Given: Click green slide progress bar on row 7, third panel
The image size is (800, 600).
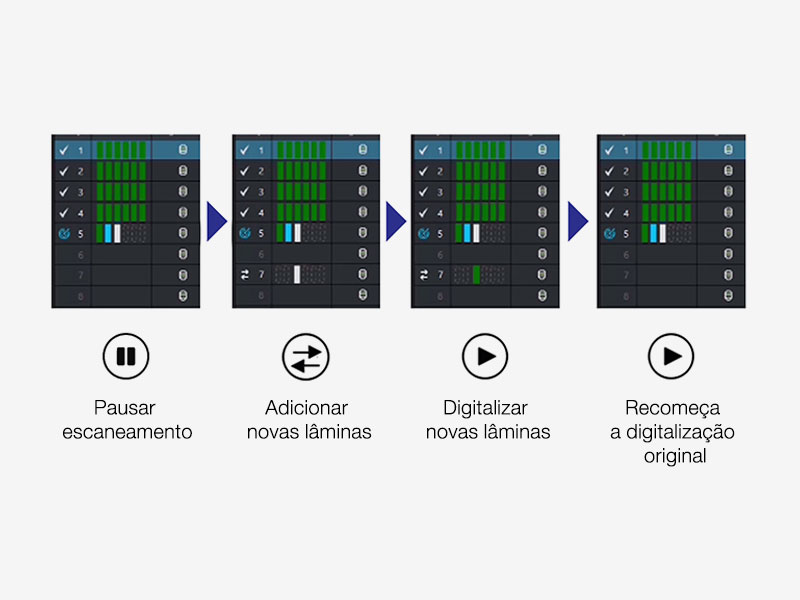Looking at the screenshot, I should click(477, 275).
